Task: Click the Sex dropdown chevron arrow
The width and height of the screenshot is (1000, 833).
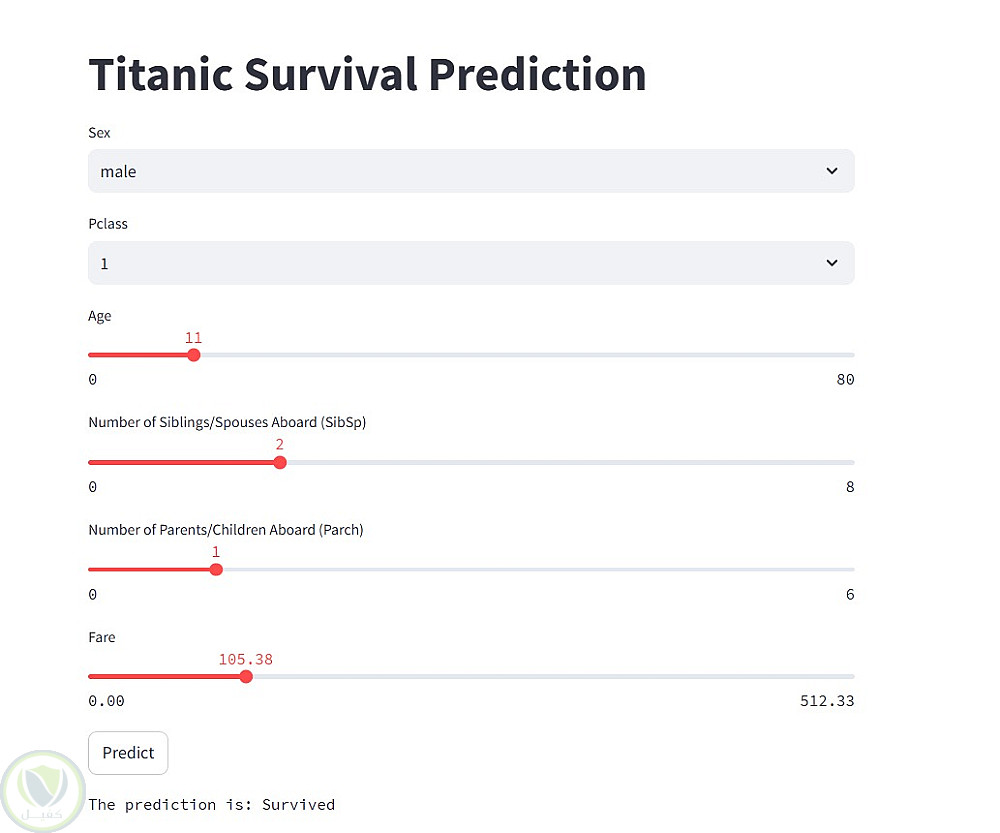Action: click(831, 171)
